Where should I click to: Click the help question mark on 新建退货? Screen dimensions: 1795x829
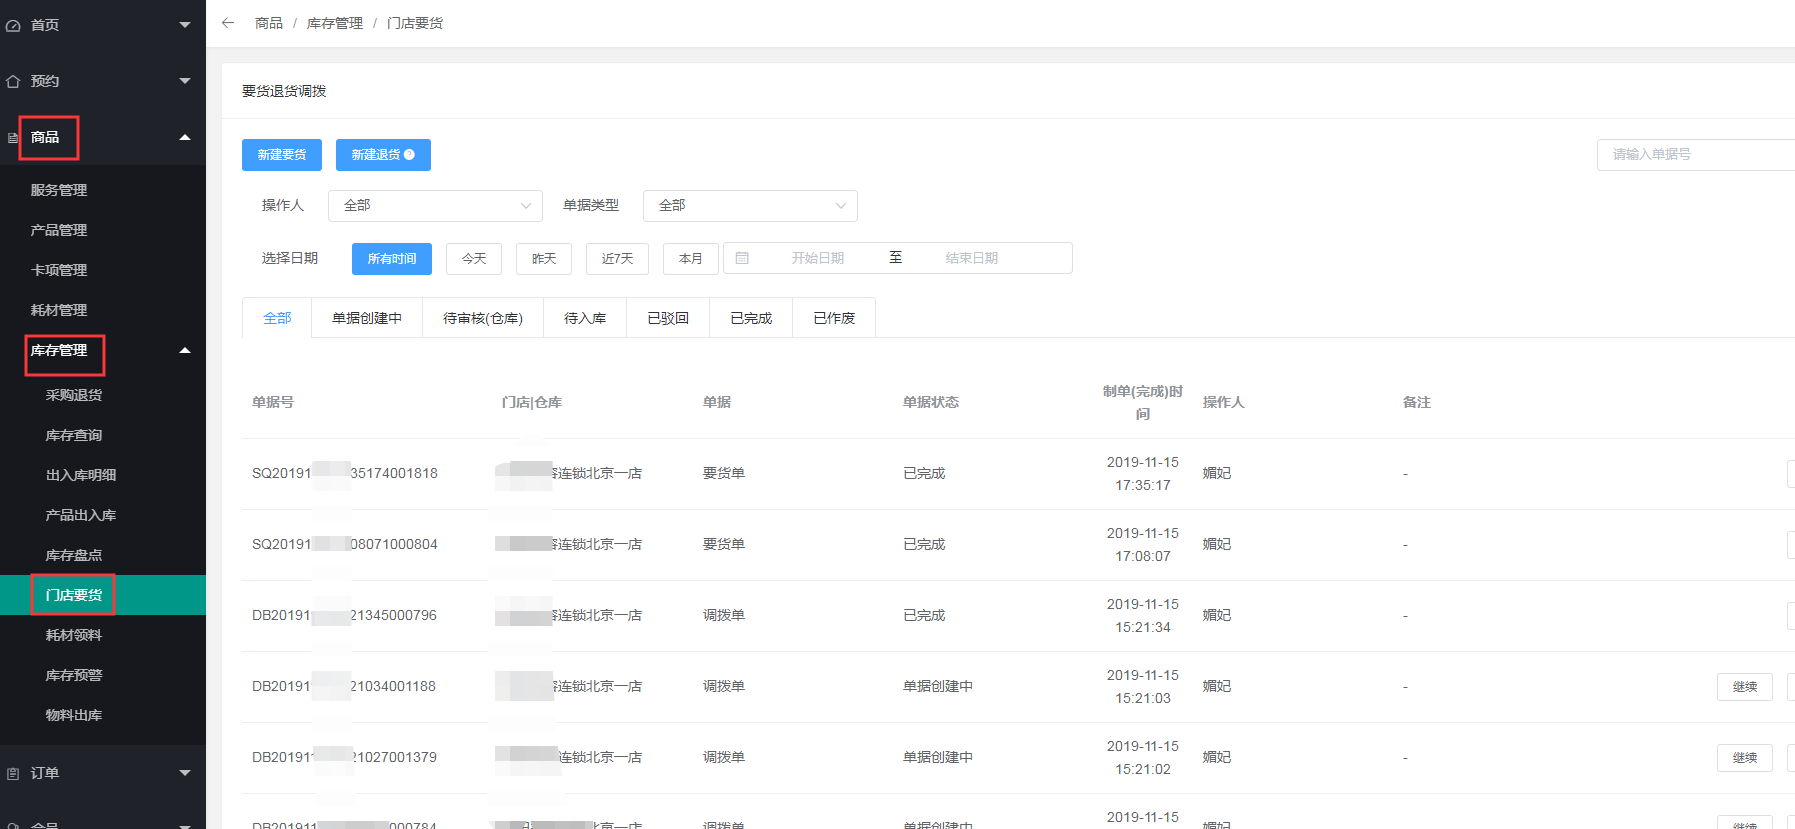pyautogui.click(x=409, y=155)
